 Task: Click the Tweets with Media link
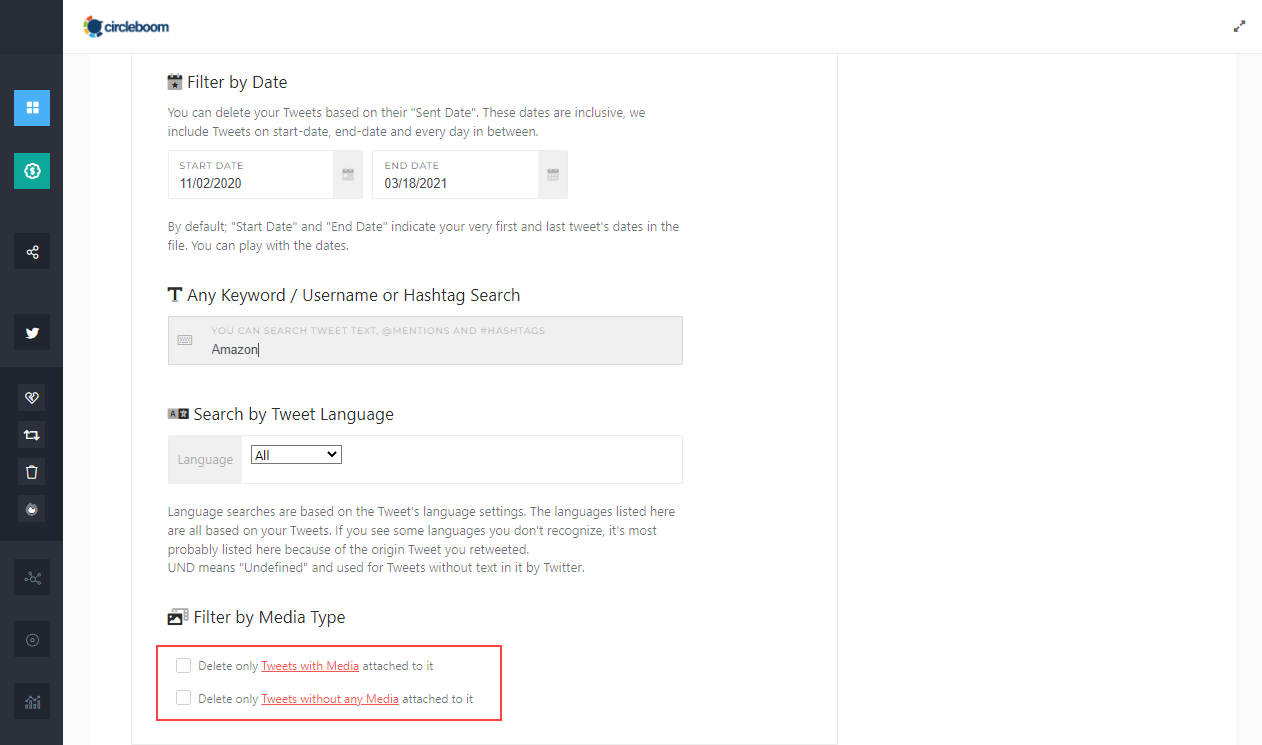(310, 666)
